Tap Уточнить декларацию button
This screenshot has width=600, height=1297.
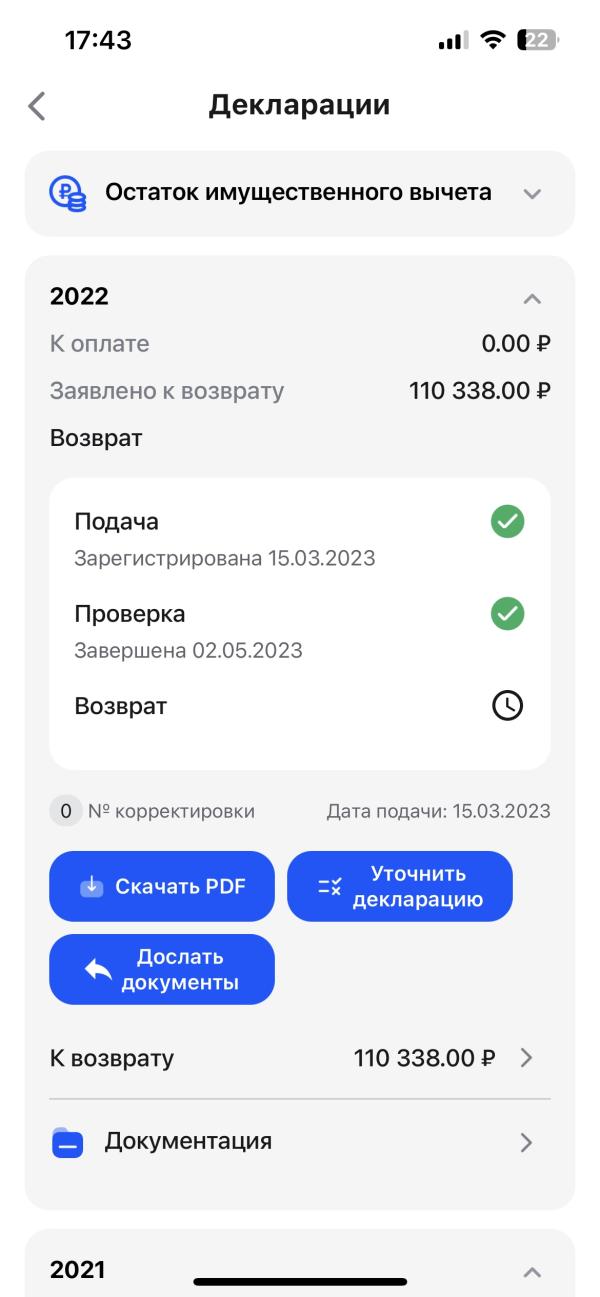[x=400, y=886]
